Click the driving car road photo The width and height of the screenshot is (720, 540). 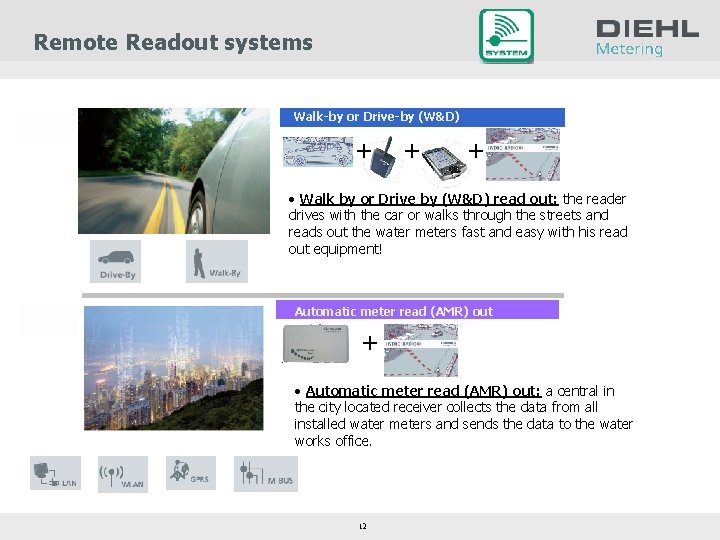coord(174,171)
